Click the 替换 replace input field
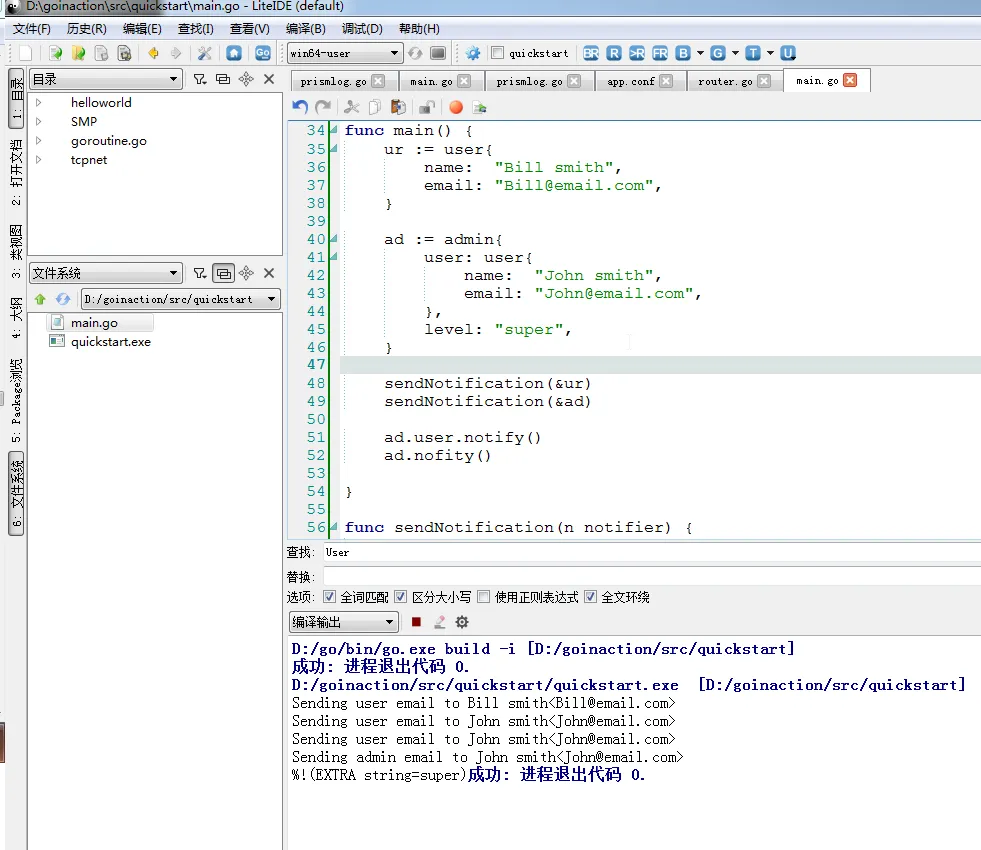Image resolution: width=981 pixels, height=850 pixels. (651, 576)
